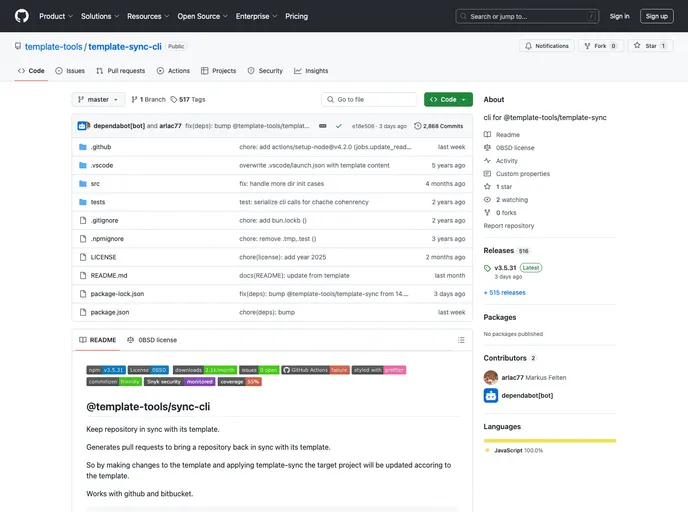Click the coverage 55% badge
688x512 pixels.
(240, 382)
